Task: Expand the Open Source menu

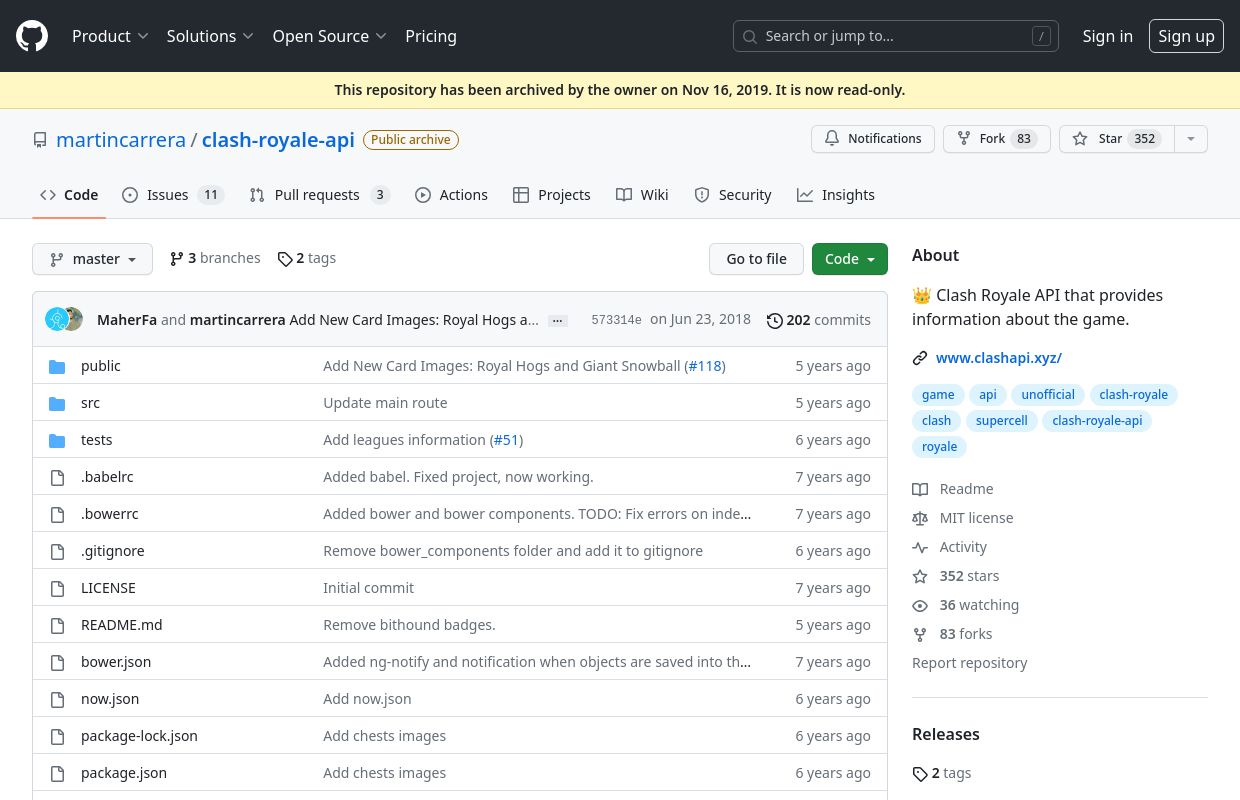Action: (329, 36)
